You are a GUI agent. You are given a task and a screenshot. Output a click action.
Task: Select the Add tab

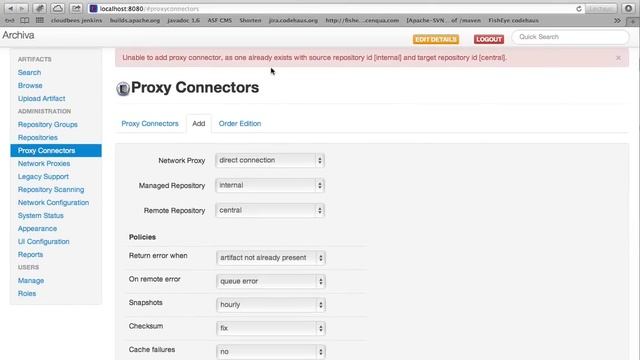click(x=199, y=124)
